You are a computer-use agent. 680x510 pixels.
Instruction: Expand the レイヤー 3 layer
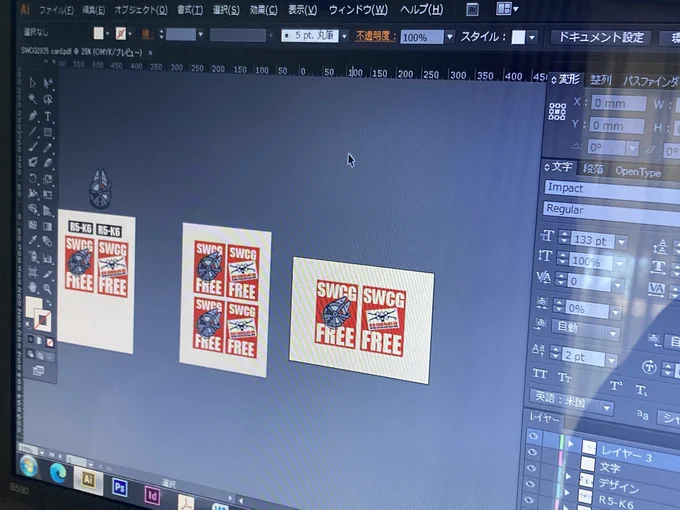click(x=571, y=444)
